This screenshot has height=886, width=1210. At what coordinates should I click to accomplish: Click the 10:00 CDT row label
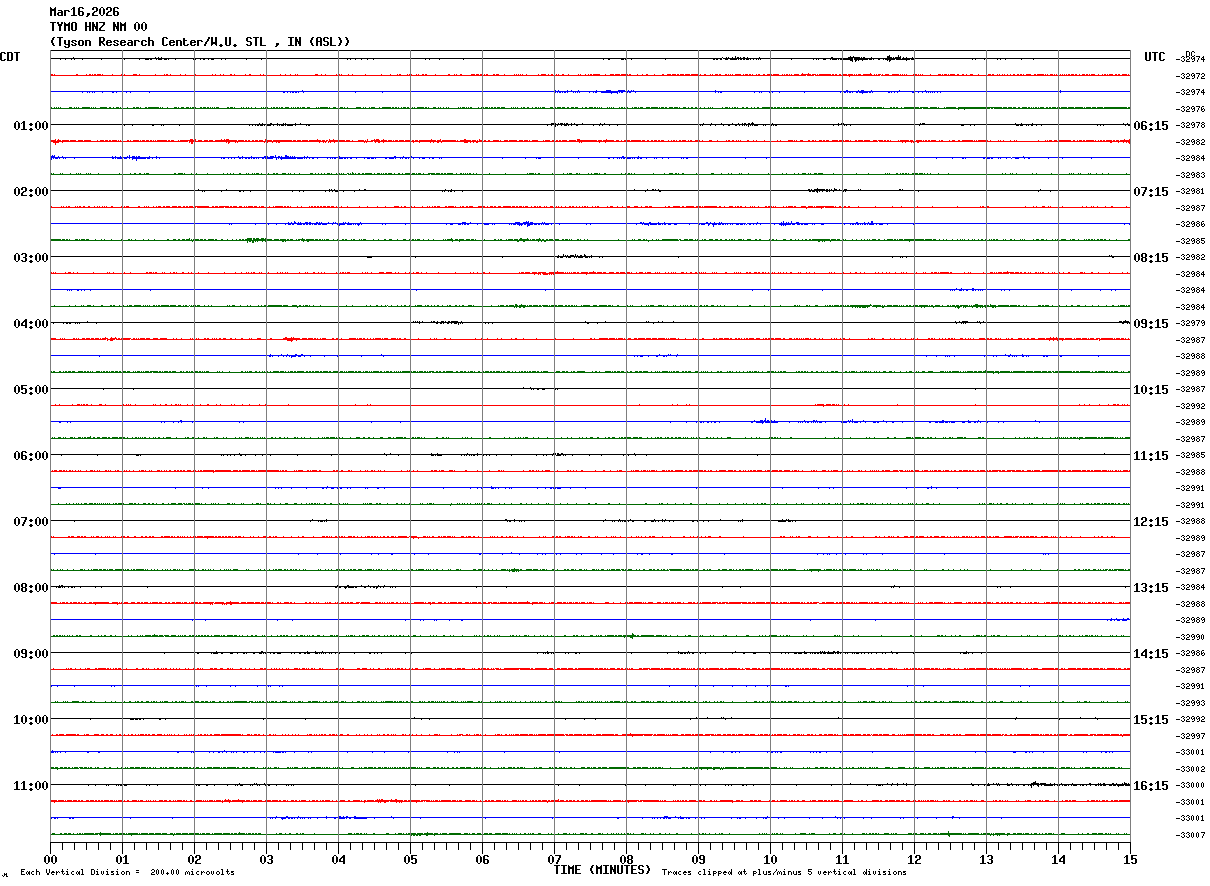point(31,720)
